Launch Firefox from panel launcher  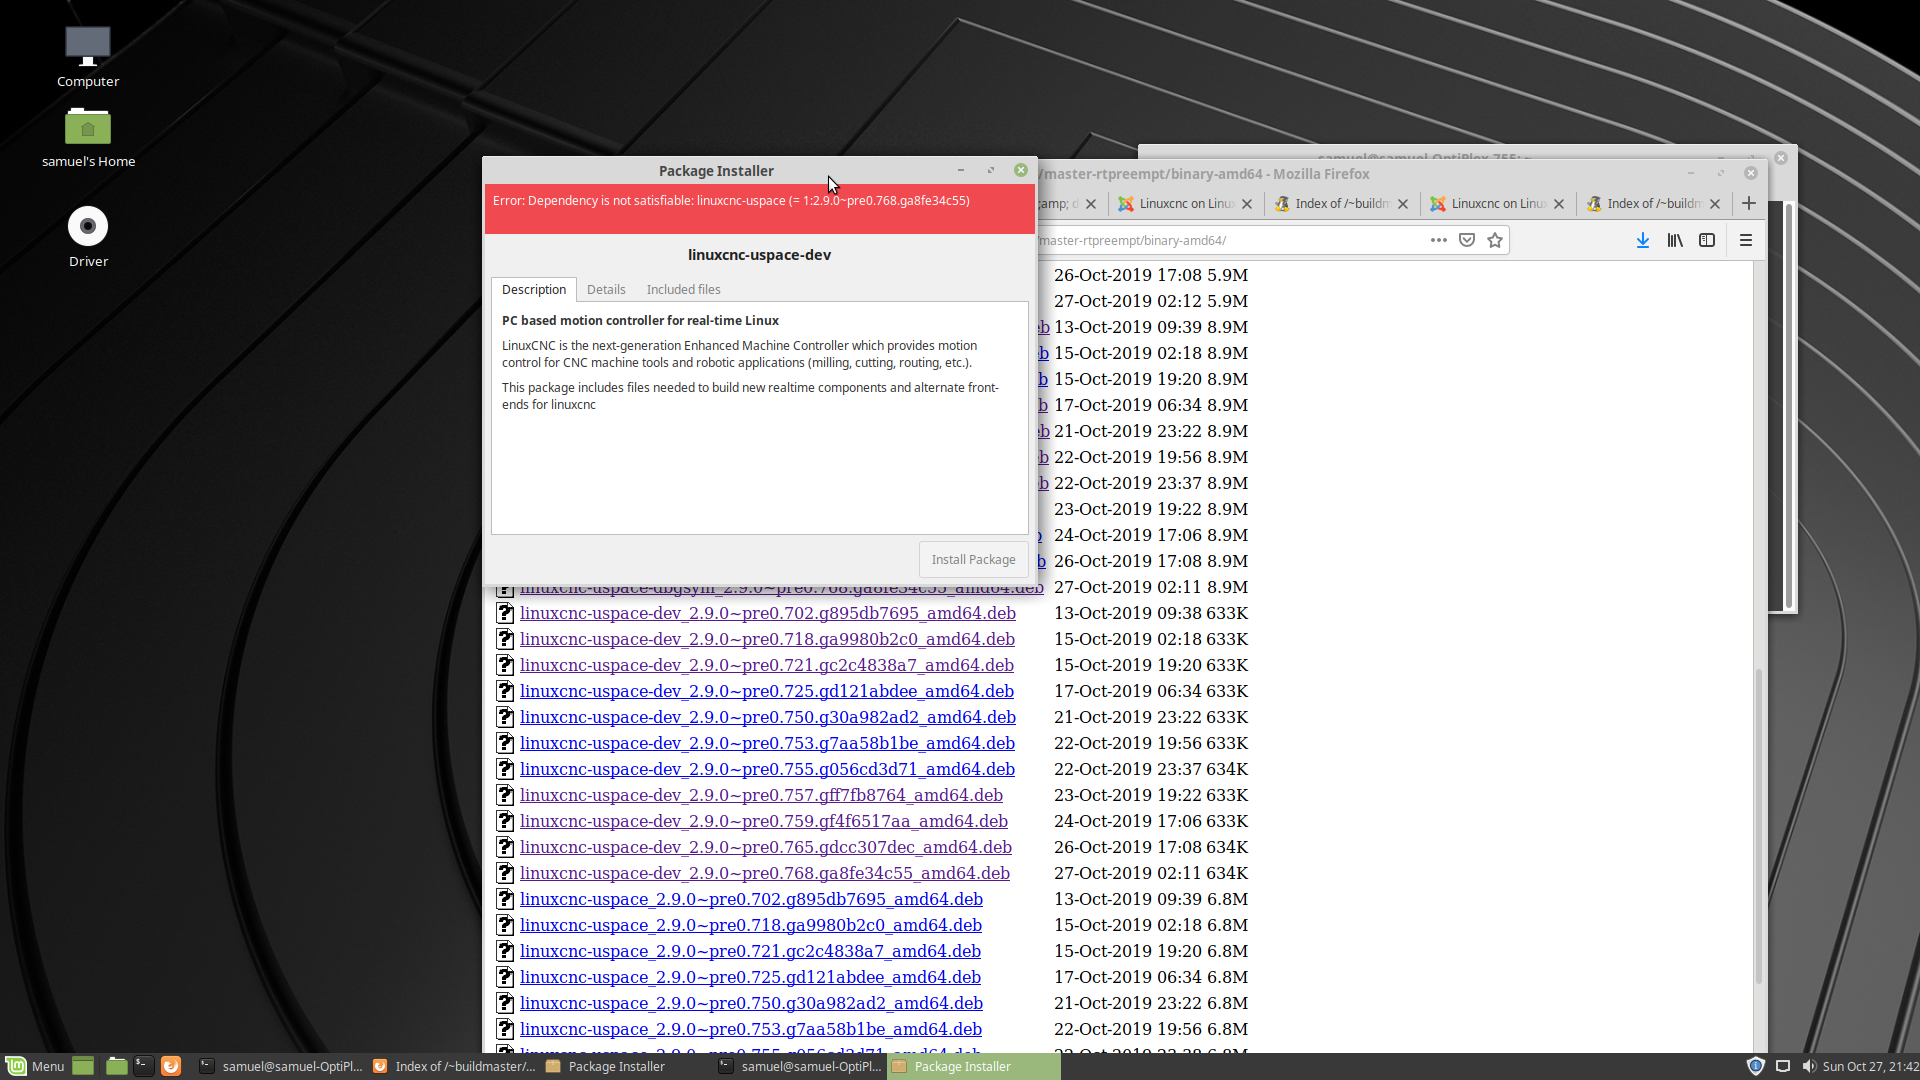point(171,1066)
